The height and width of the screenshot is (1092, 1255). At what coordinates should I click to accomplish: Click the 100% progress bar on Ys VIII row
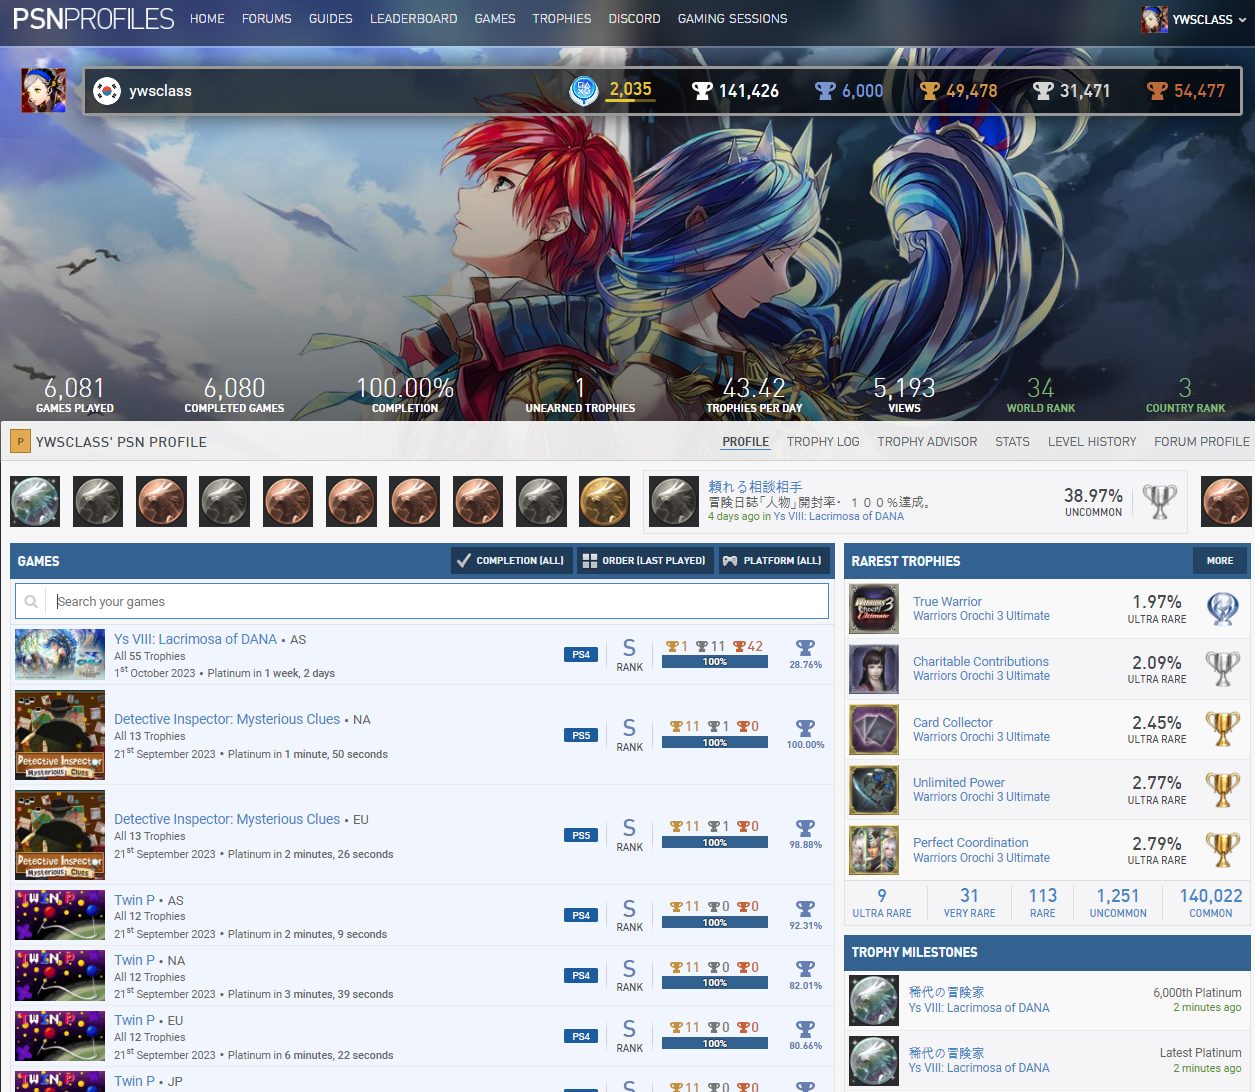pos(715,661)
